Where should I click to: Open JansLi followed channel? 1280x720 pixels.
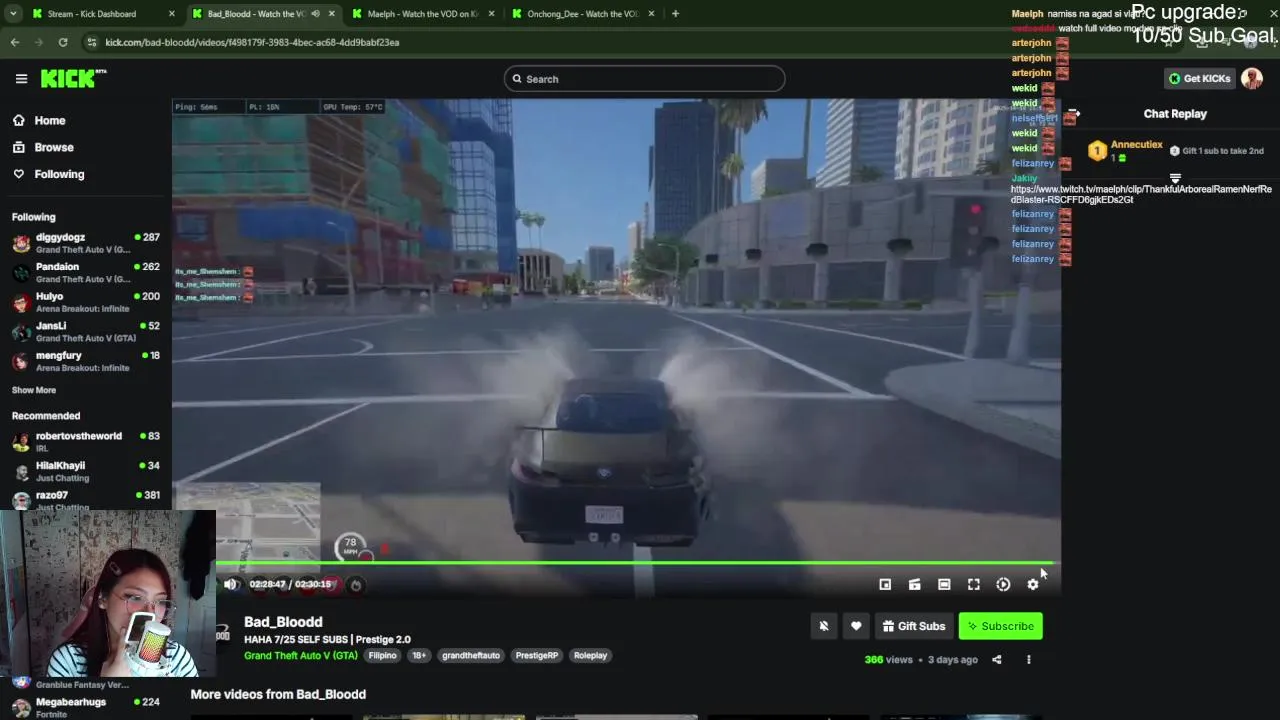click(86, 331)
